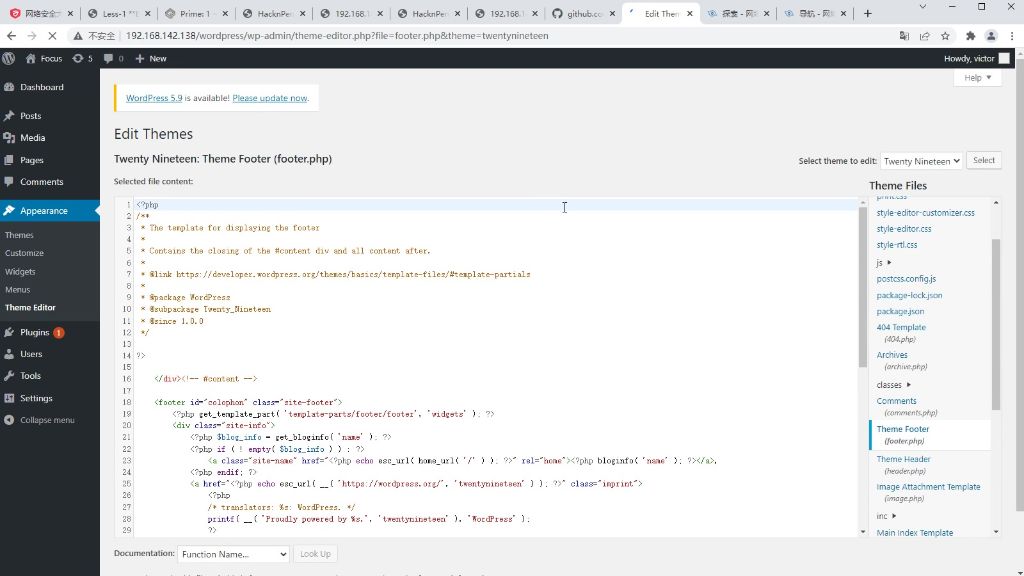Open the Archives template file
Image resolution: width=1024 pixels, height=576 pixels.
coord(891,355)
